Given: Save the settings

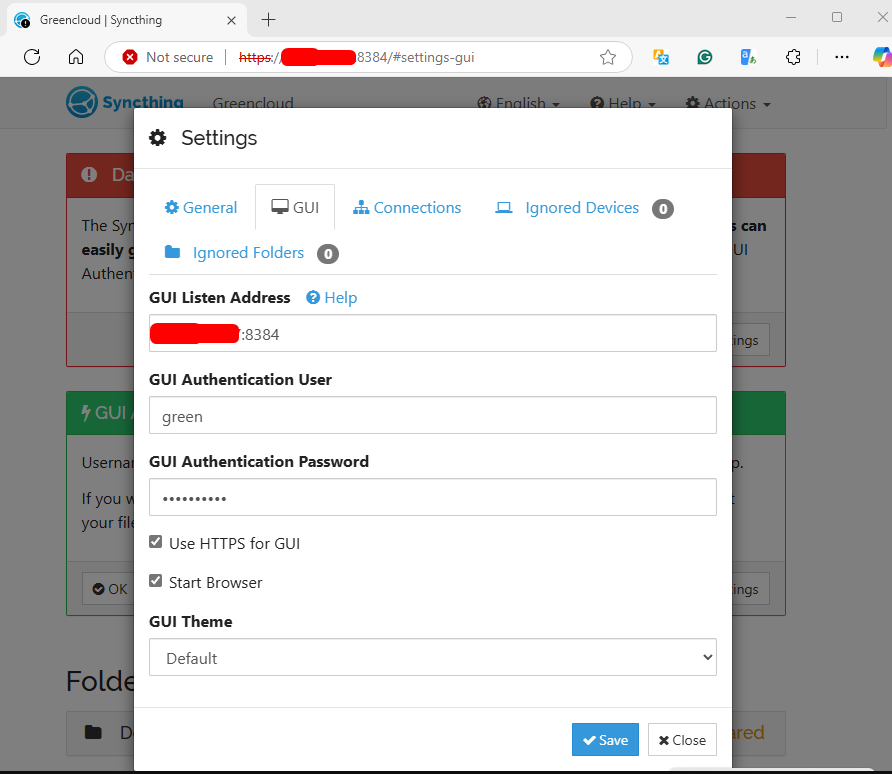Looking at the screenshot, I should [x=605, y=739].
